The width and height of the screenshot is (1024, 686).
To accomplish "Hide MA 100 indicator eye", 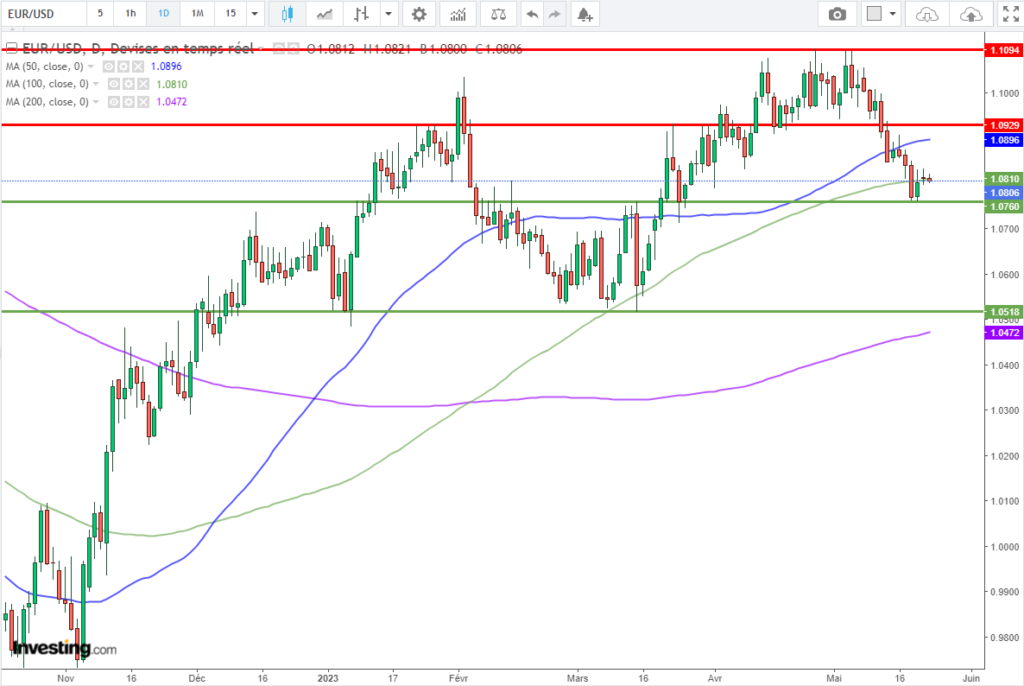I will click(114, 84).
